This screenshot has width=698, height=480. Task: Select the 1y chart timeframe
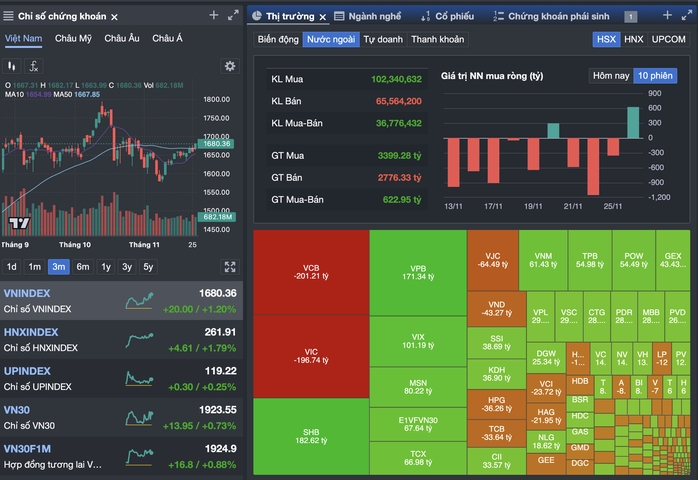(x=106, y=267)
